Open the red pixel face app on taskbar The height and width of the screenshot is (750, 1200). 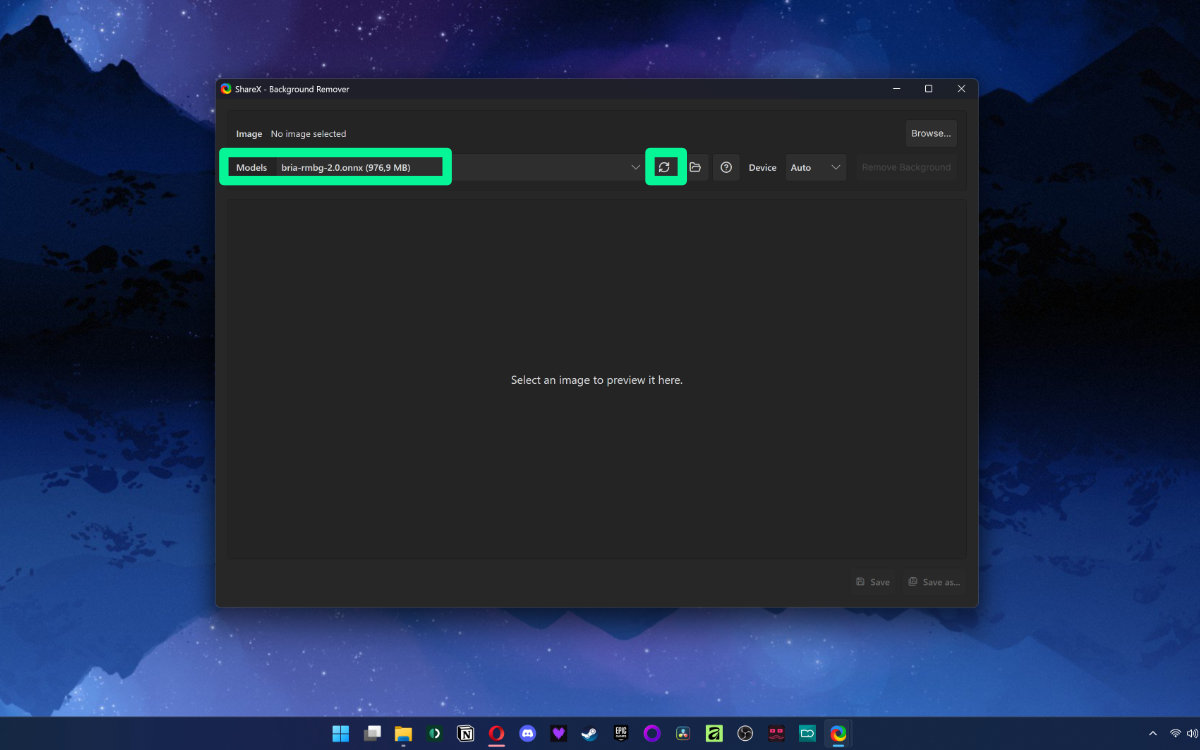(776, 733)
